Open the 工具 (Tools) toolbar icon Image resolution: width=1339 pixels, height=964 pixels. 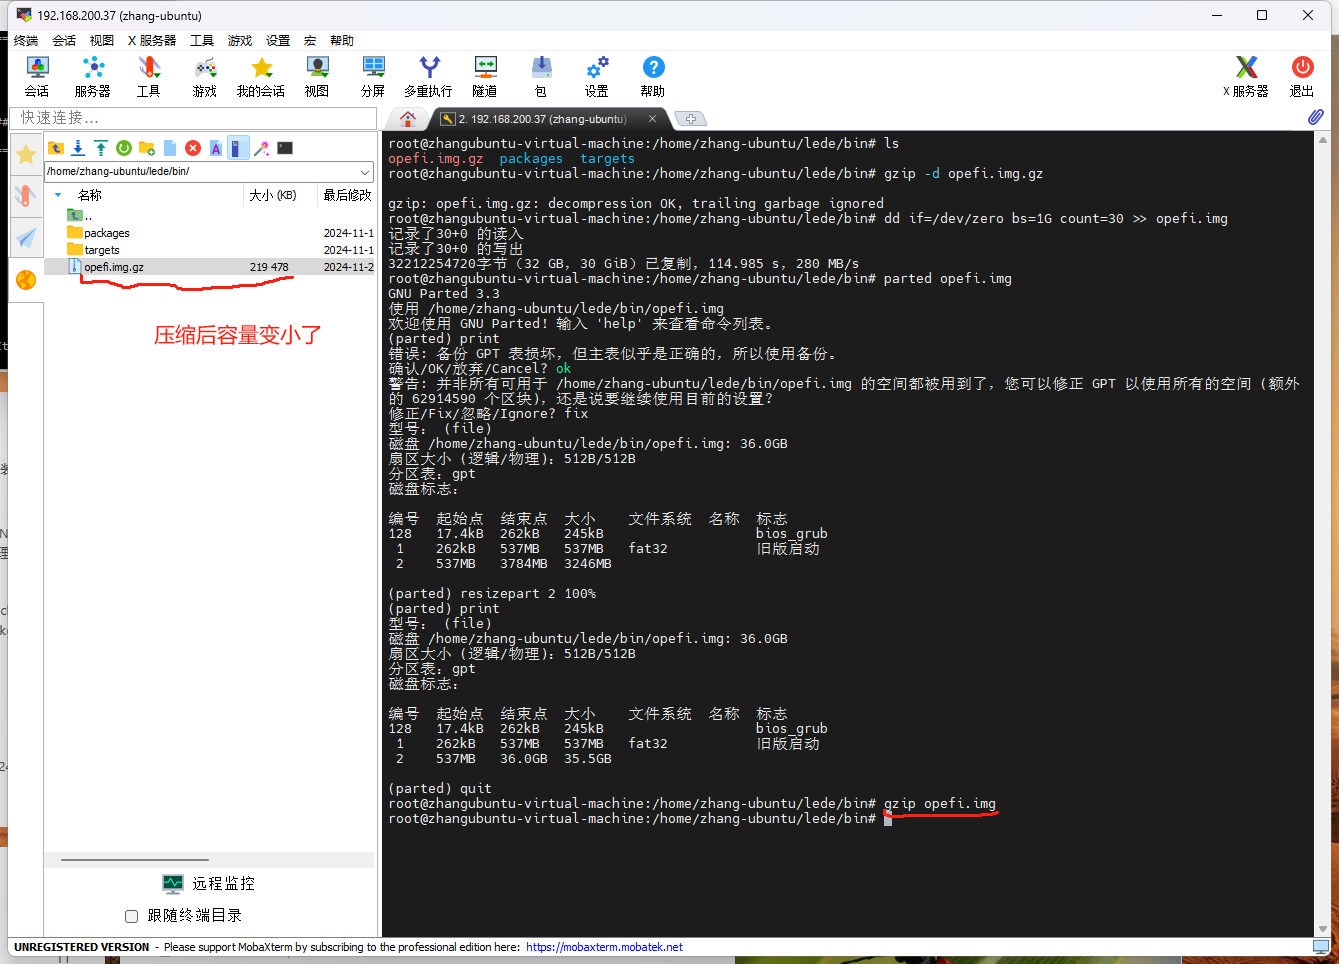click(149, 76)
